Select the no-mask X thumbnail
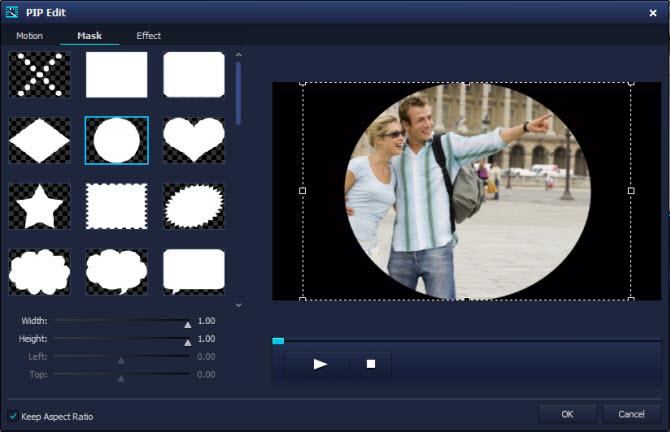 pos(40,75)
